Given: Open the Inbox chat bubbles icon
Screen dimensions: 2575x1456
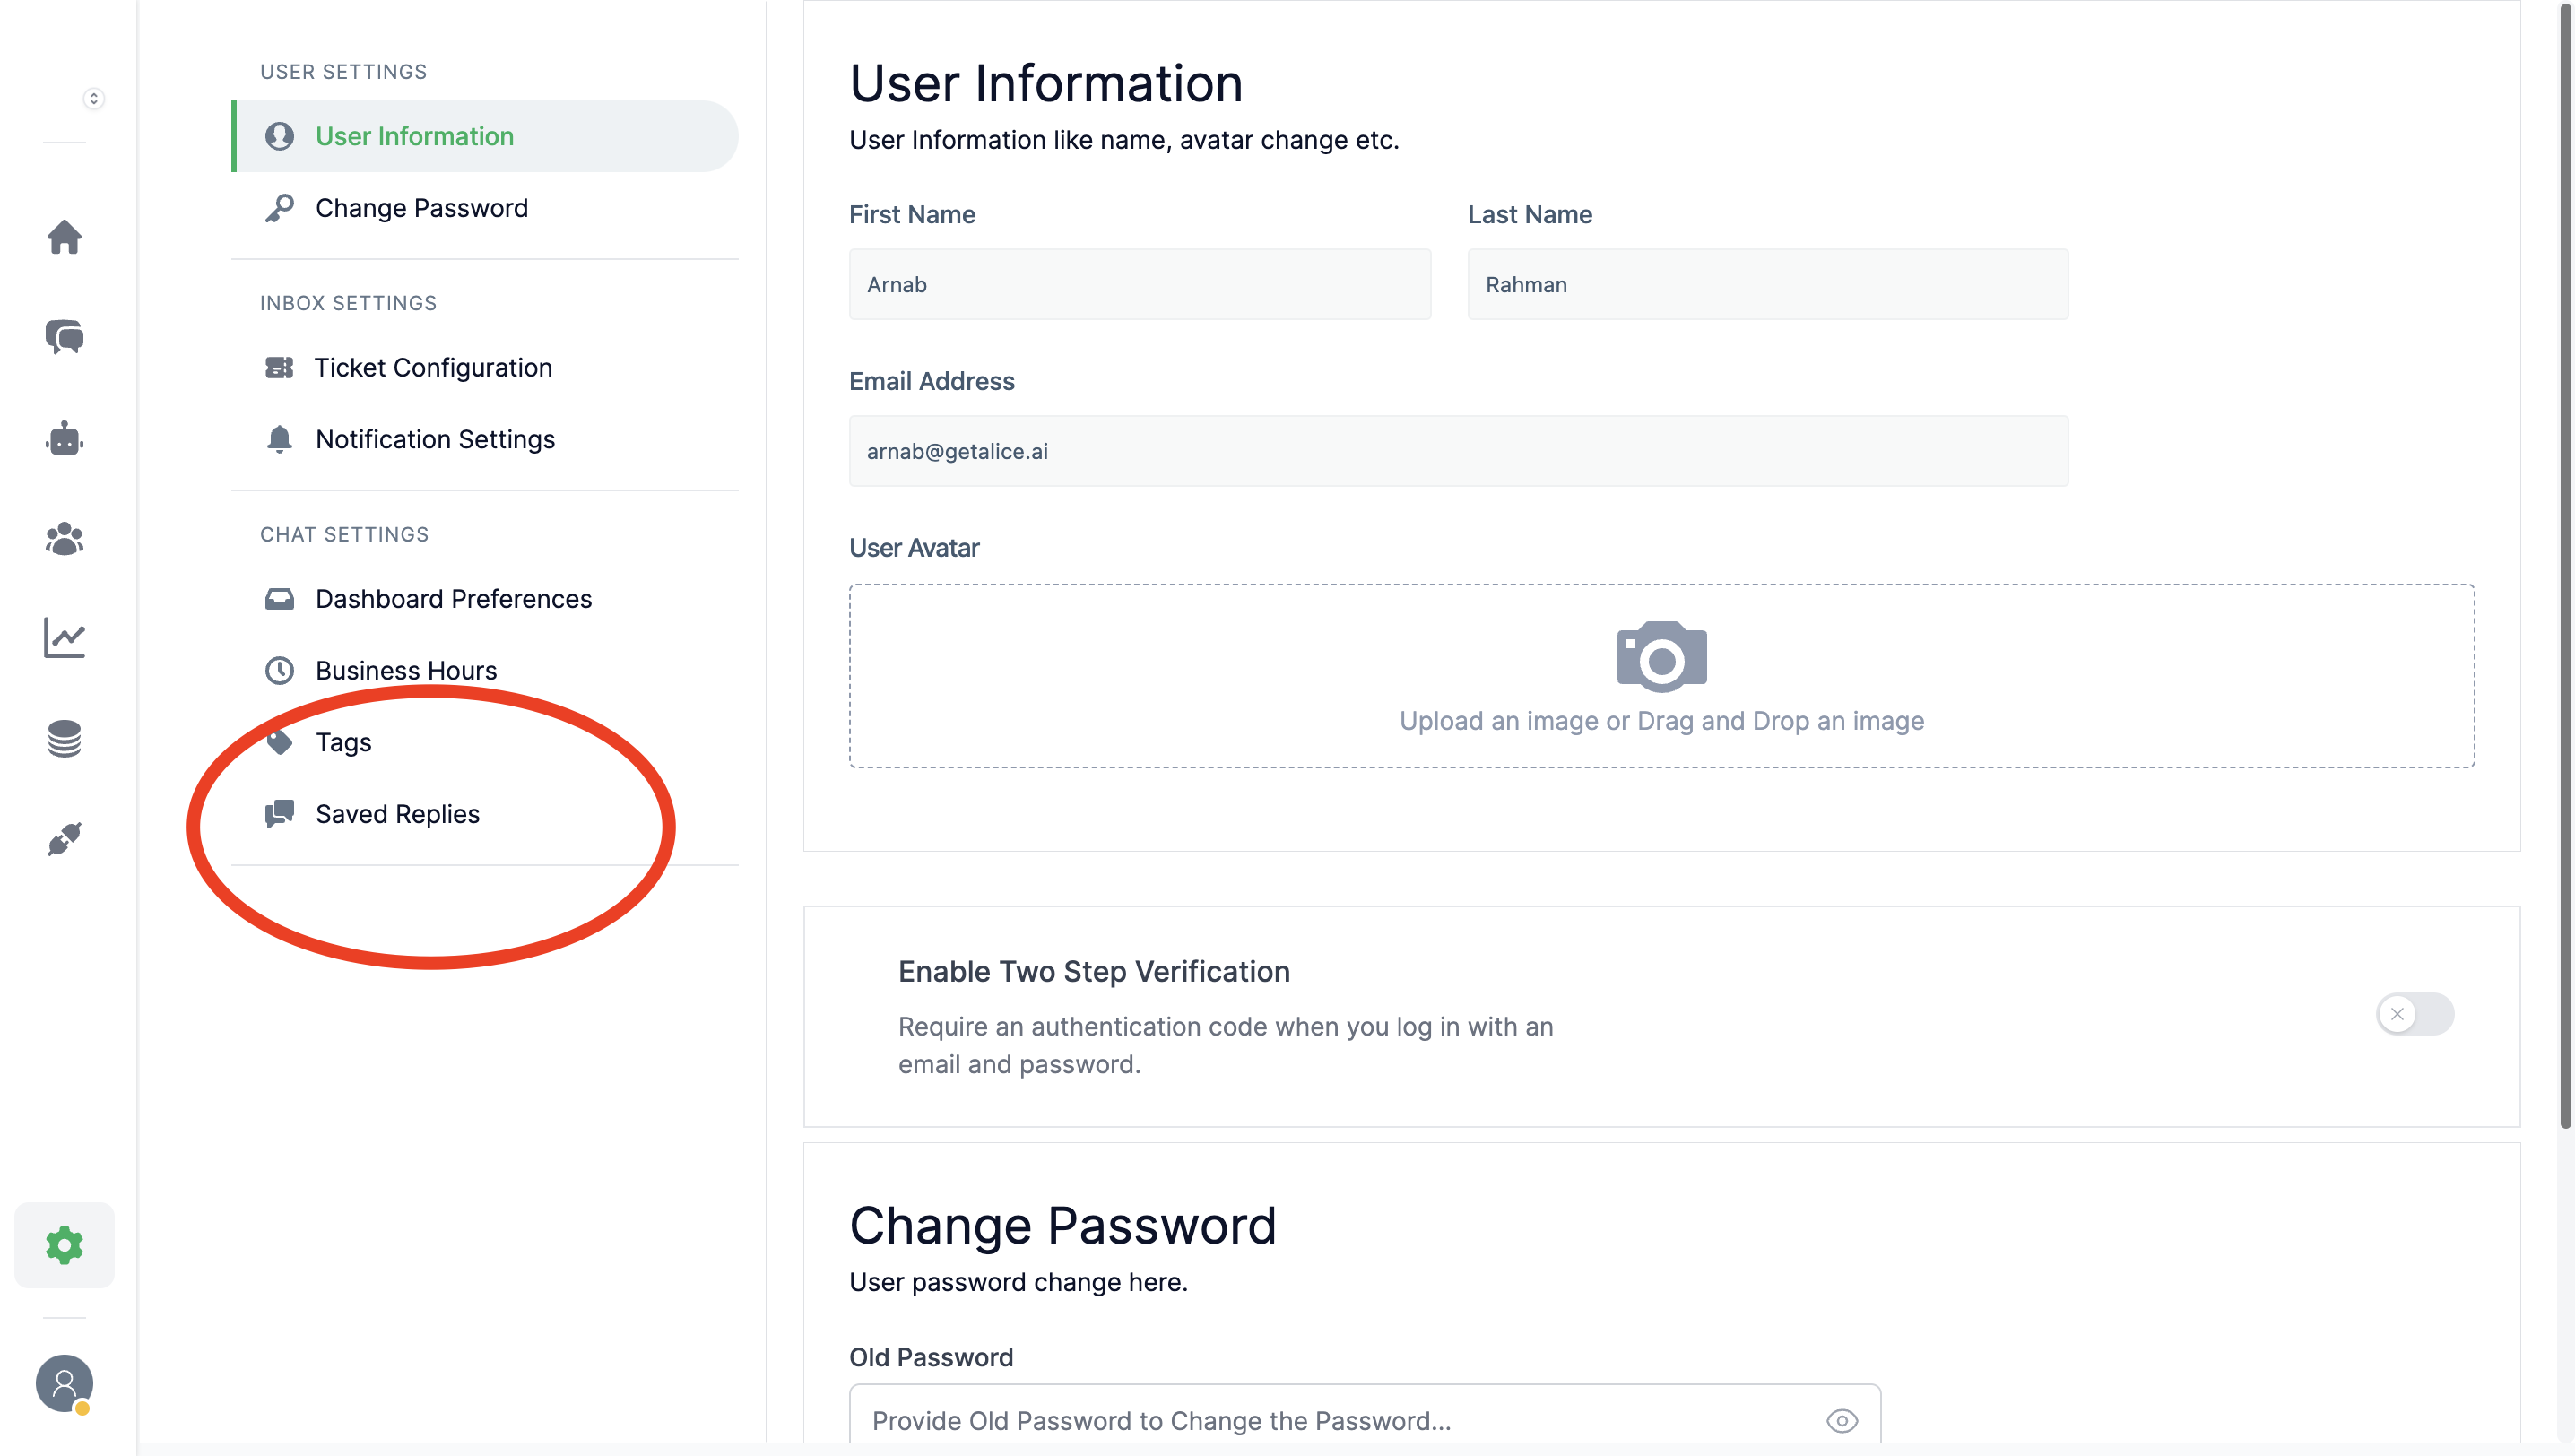Looking at the screenshot, I should click(64, 337).
